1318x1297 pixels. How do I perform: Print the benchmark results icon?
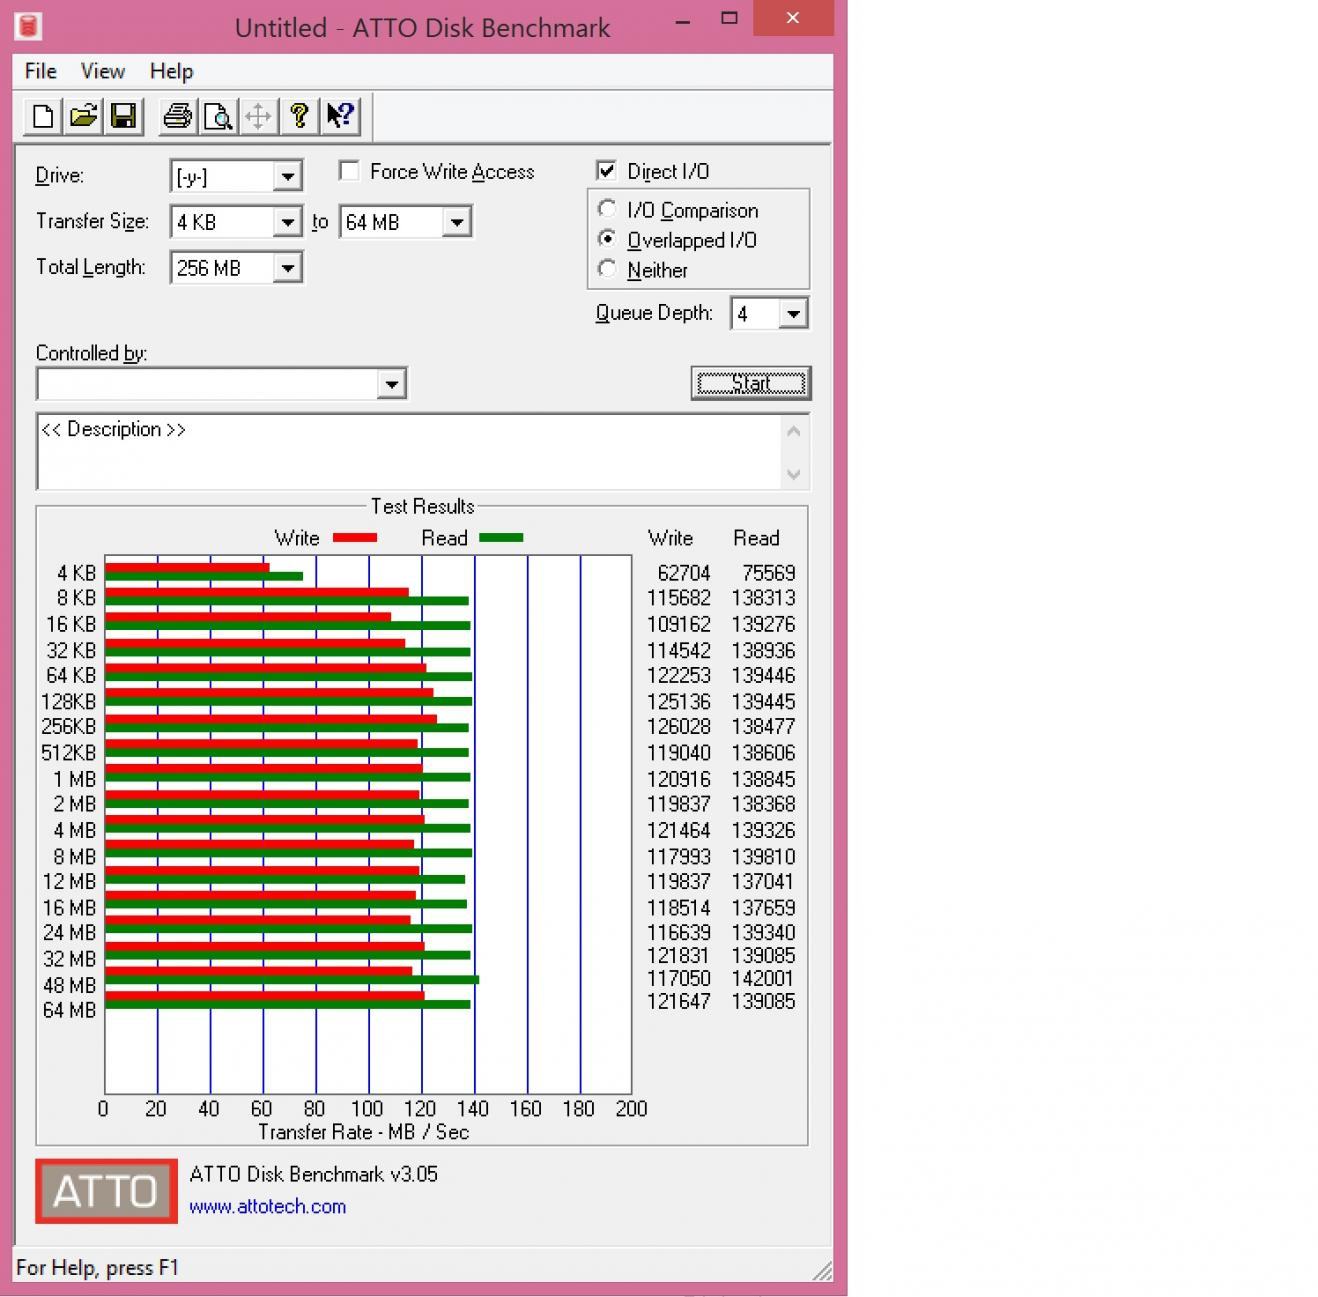(x=178, y=116)
